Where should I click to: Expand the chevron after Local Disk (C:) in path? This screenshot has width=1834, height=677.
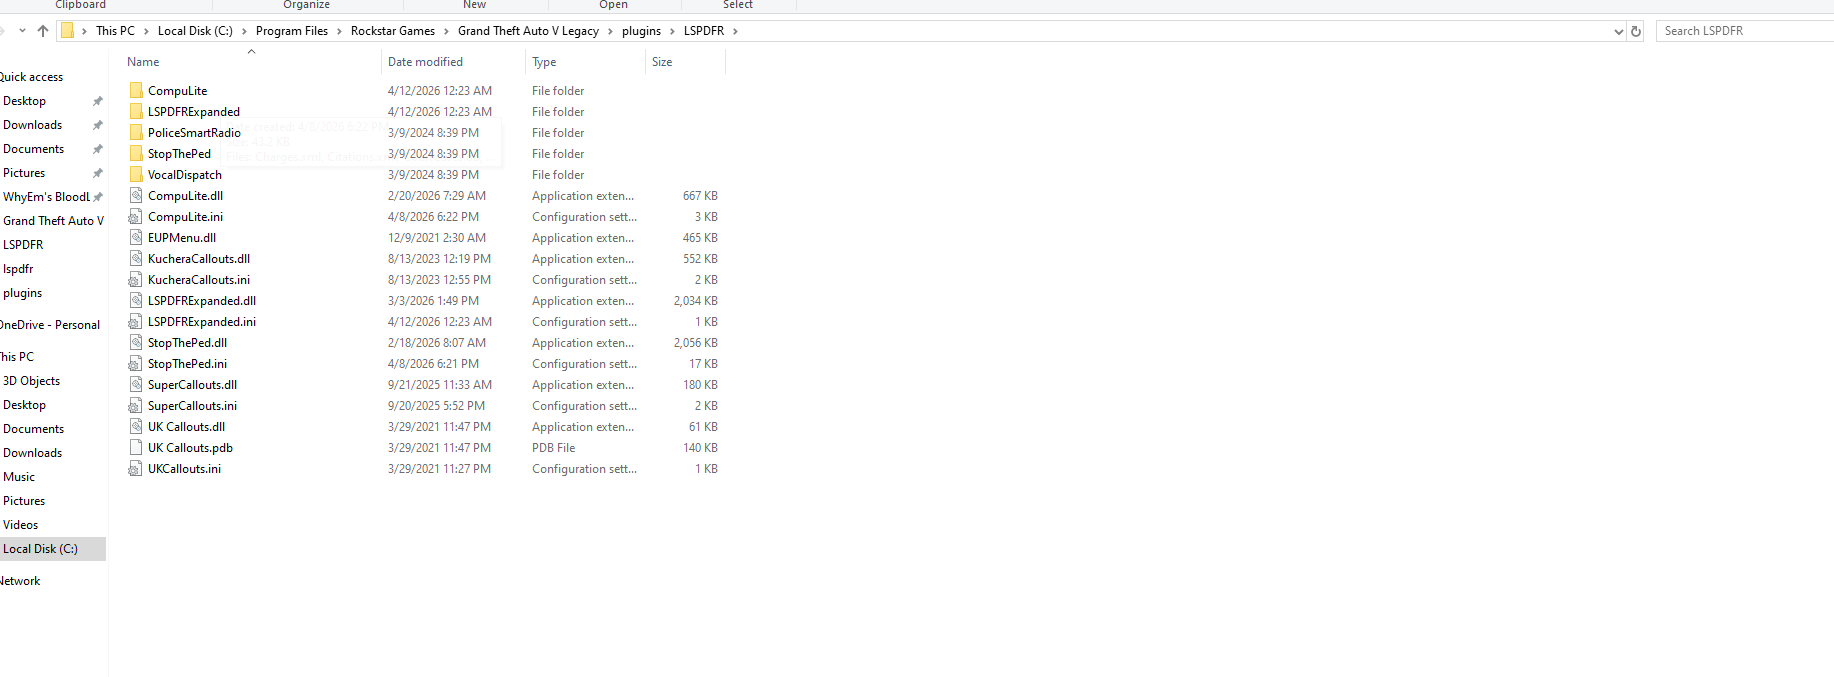(x=244, y=31)
